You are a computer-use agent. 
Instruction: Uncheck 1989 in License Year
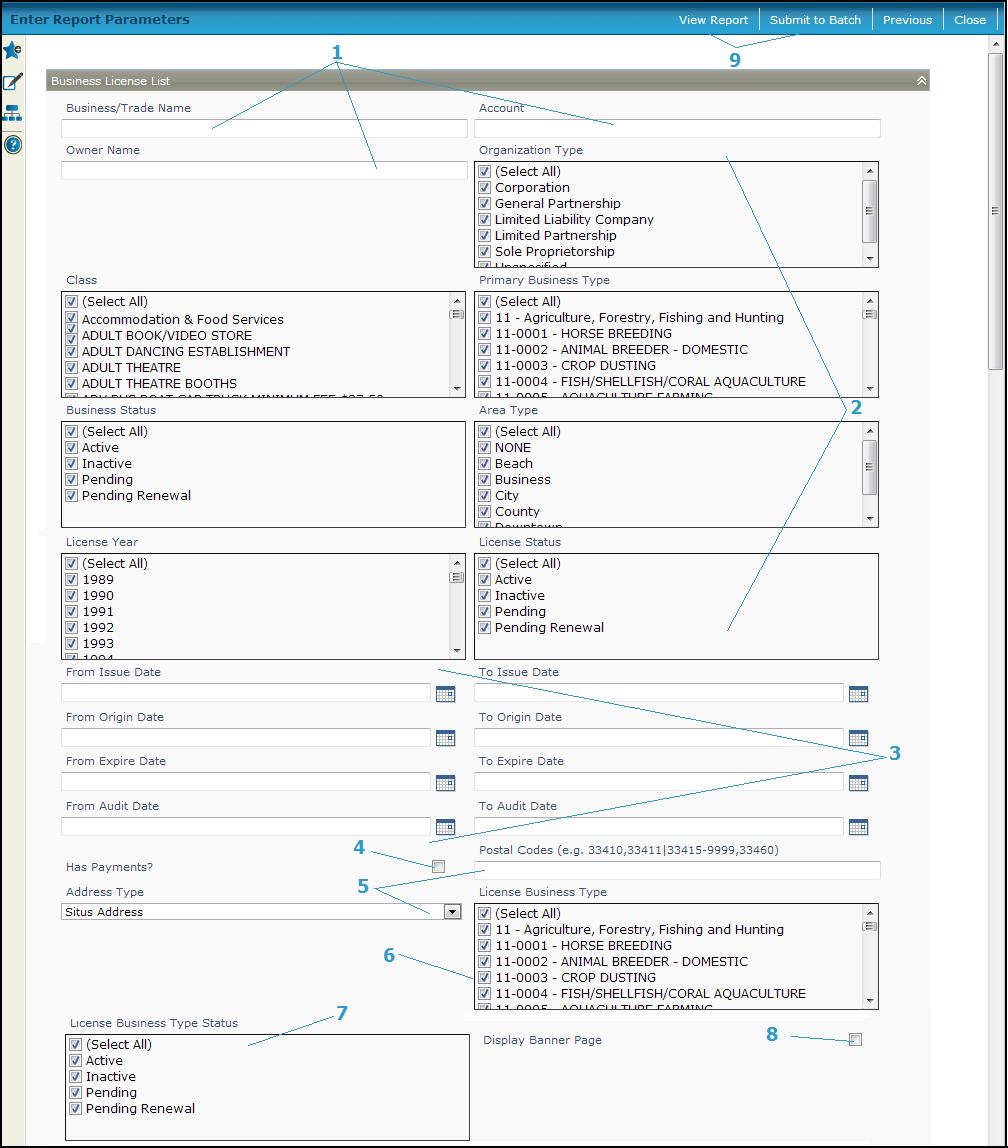(x=71, y=579)
